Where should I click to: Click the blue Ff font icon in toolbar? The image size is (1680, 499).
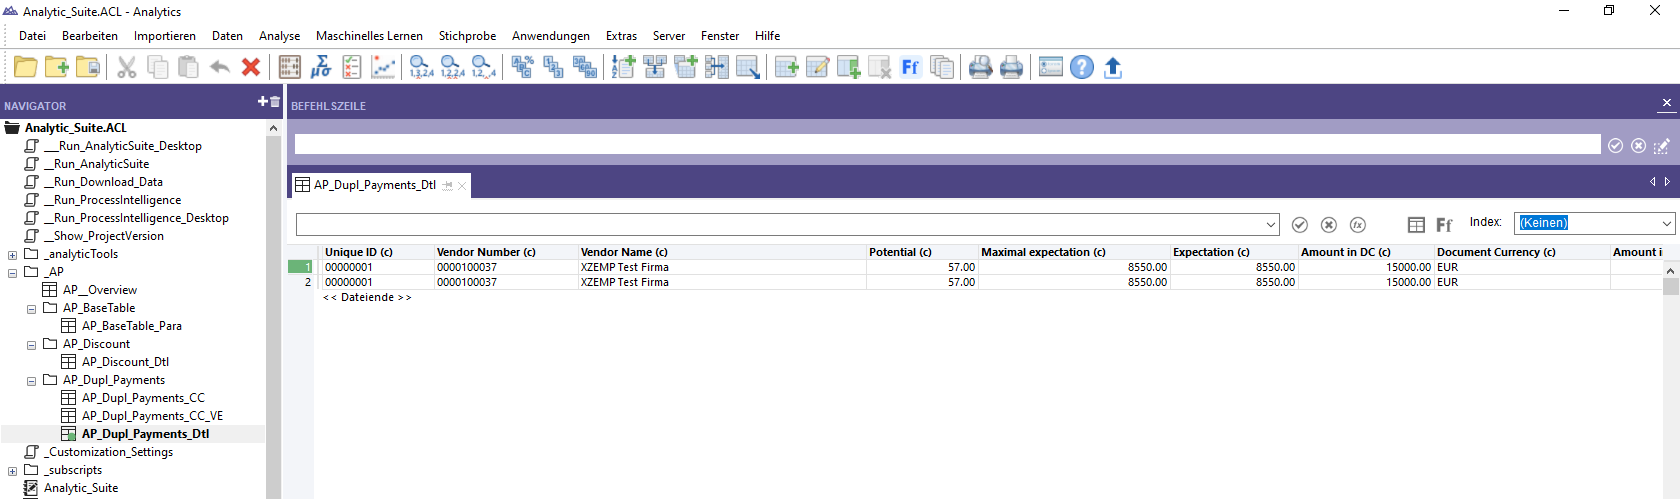pos(910,67)
